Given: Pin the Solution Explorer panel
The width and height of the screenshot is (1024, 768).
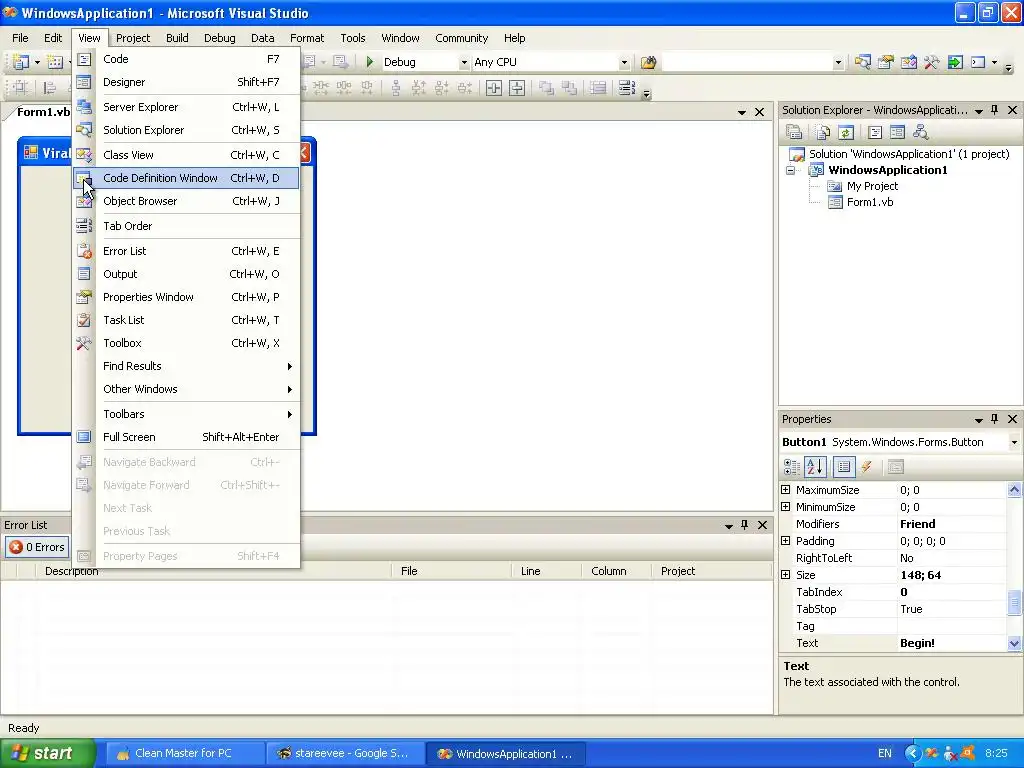Looking at the screenshot, I should (x=995, y=110).
